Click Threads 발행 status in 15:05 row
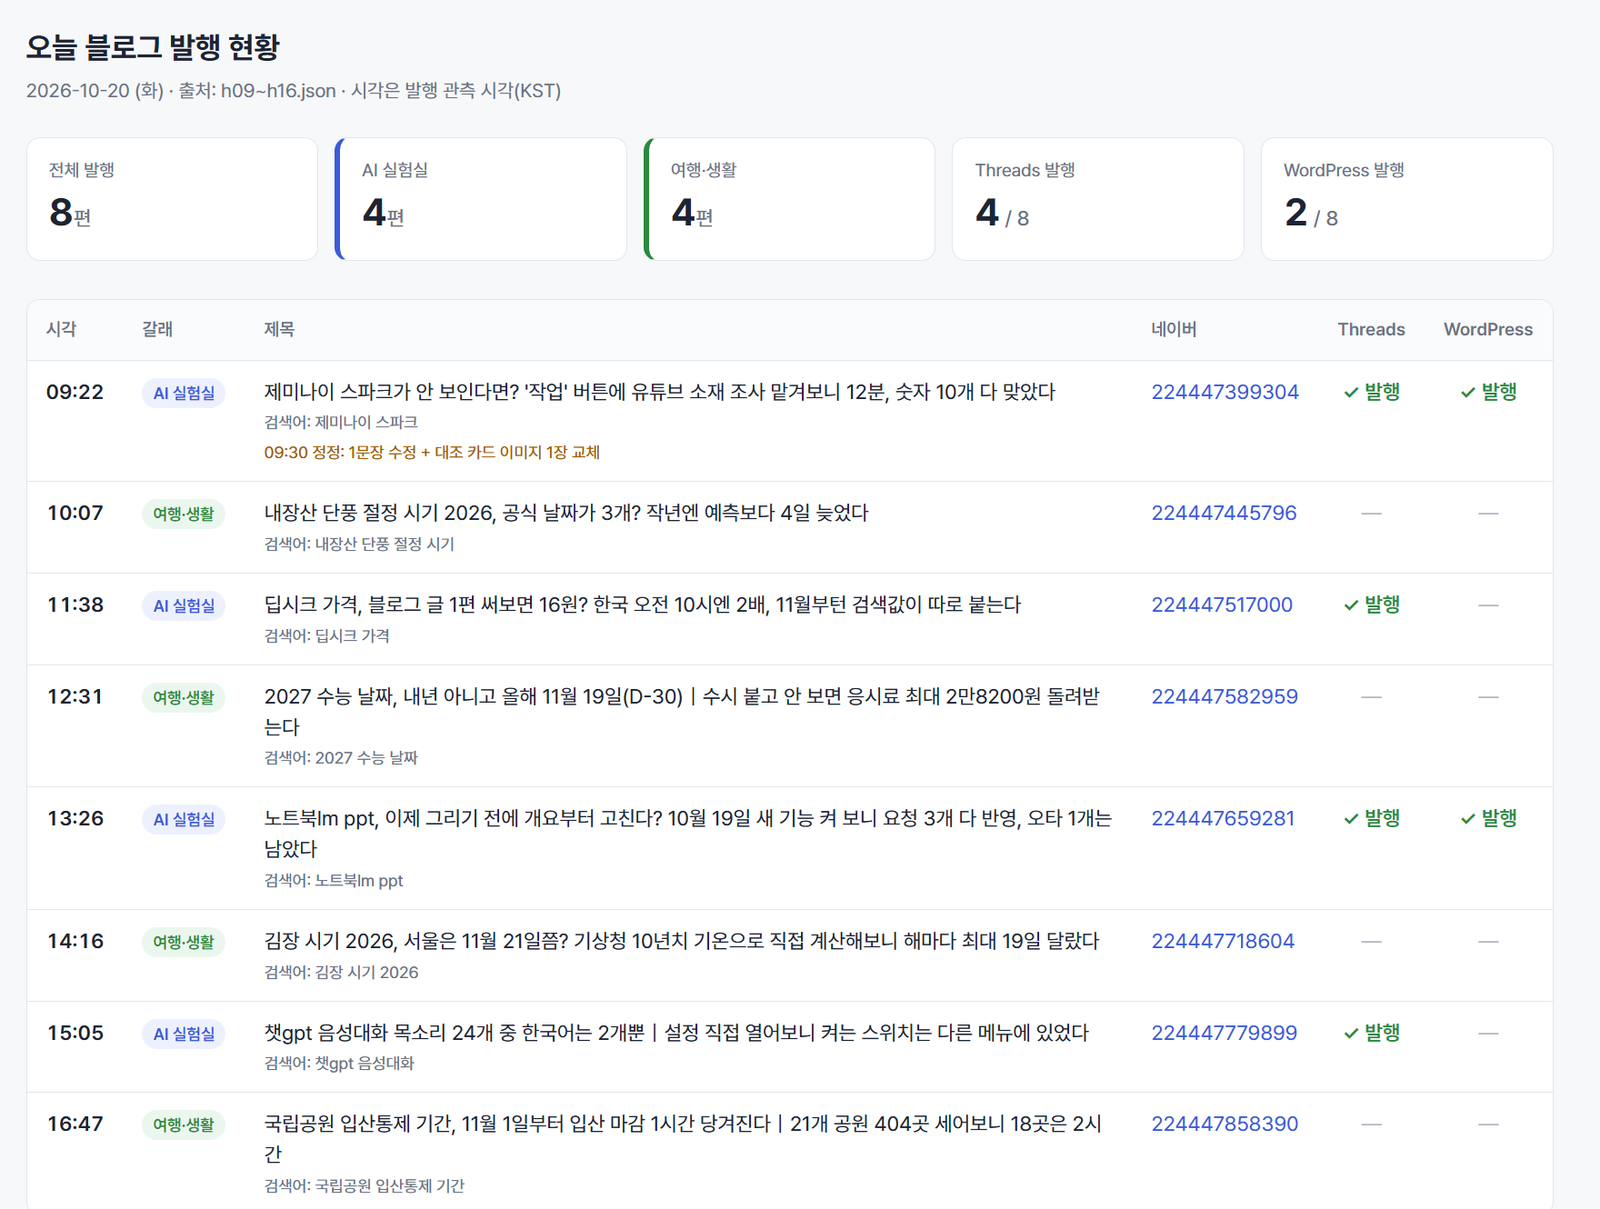 [1371, 1033]
